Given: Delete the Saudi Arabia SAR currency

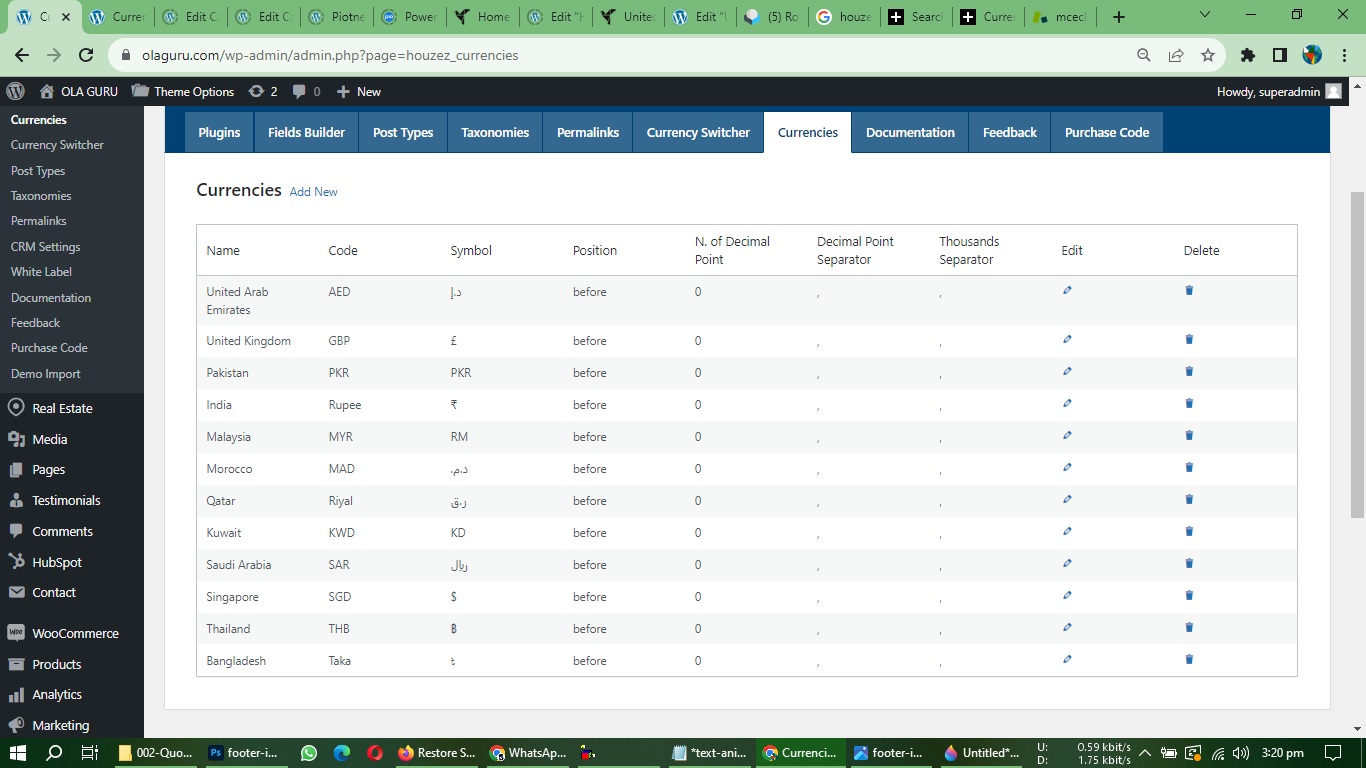Looking at the screenshot, I should 1189,563.
